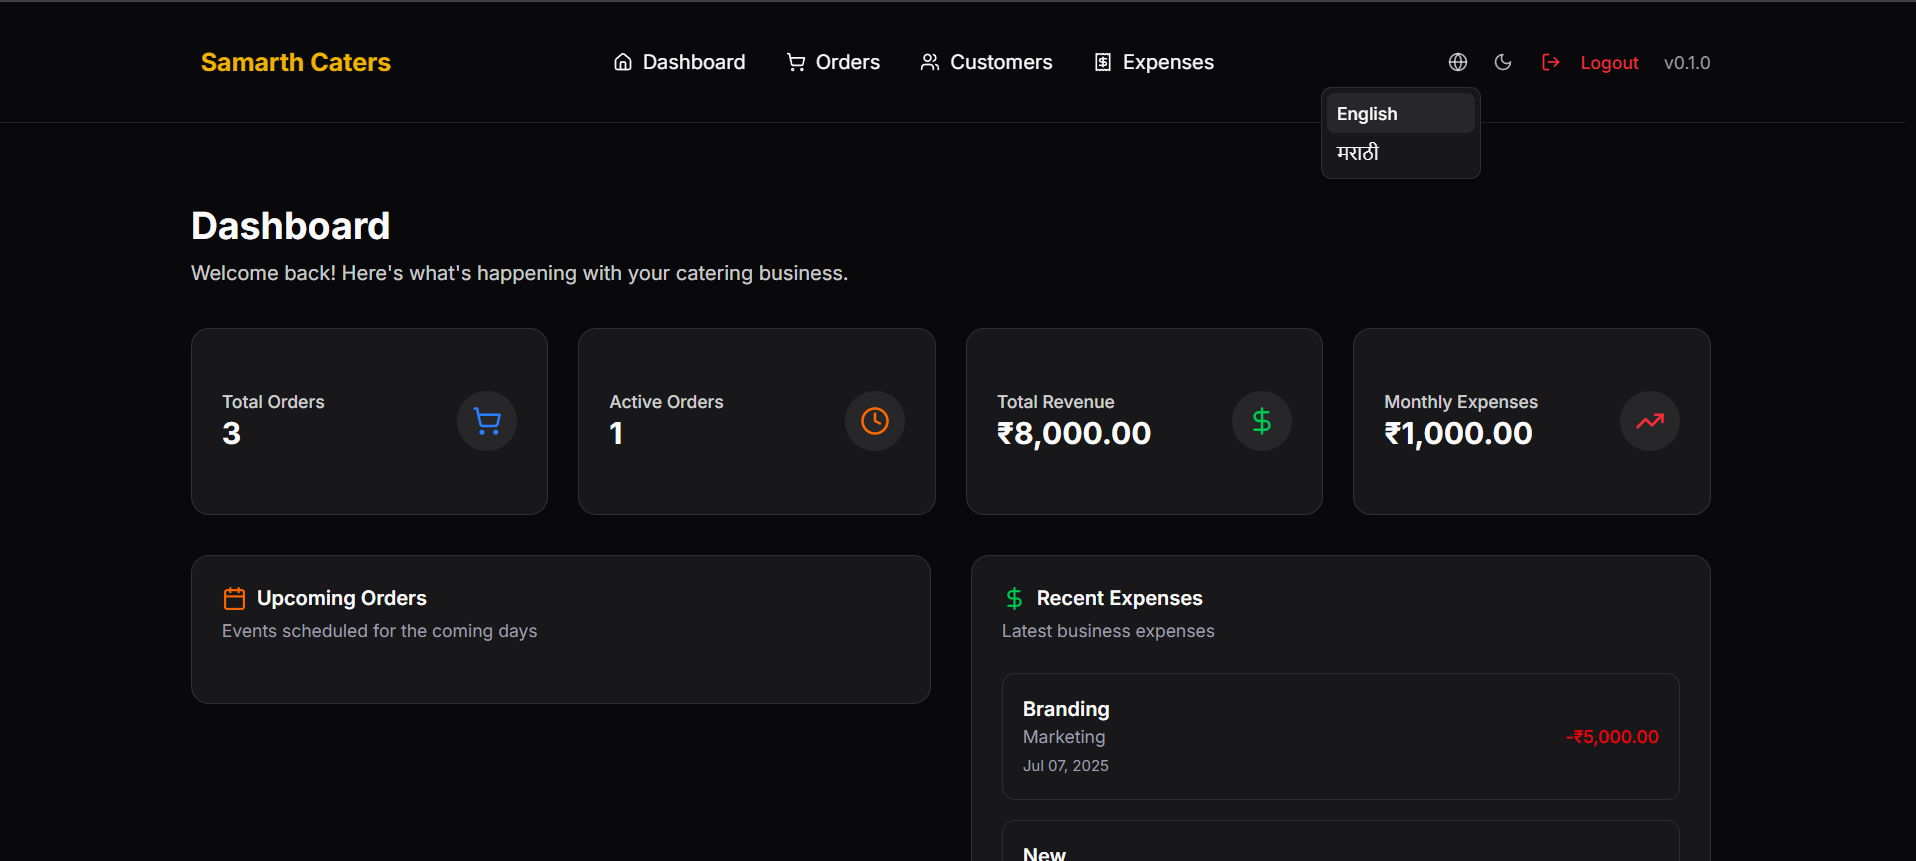Click the dollar icon on Total Revenue card
The height and width of the screenshot is (861, 1916).
[1261, 421]
